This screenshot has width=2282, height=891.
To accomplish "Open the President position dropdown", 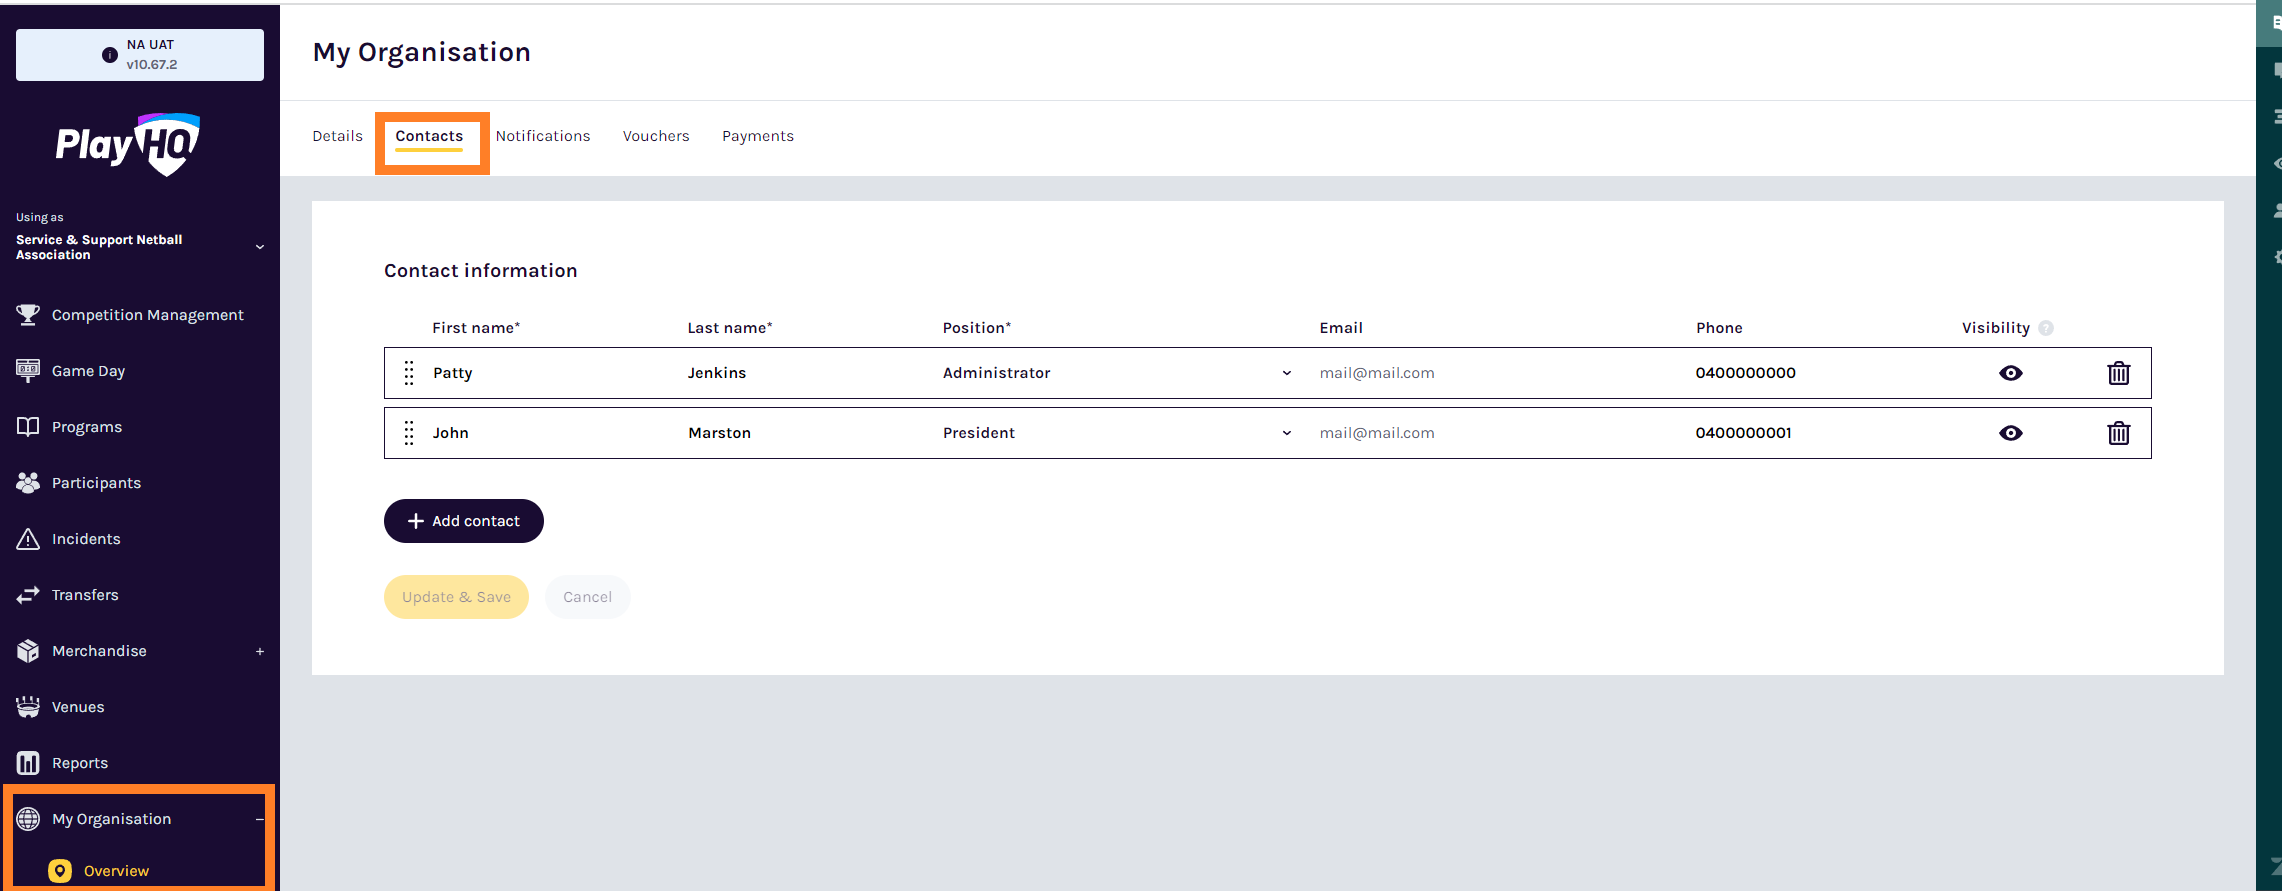I will pos(1118,433).
